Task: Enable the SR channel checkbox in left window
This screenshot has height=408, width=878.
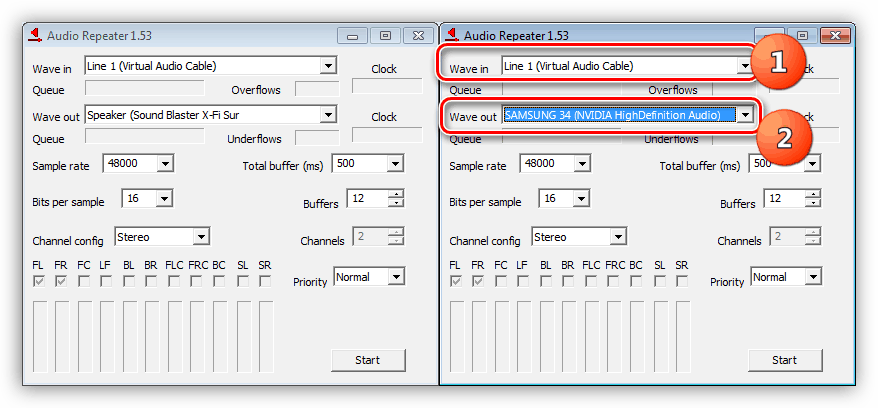Action: (264, 281)
